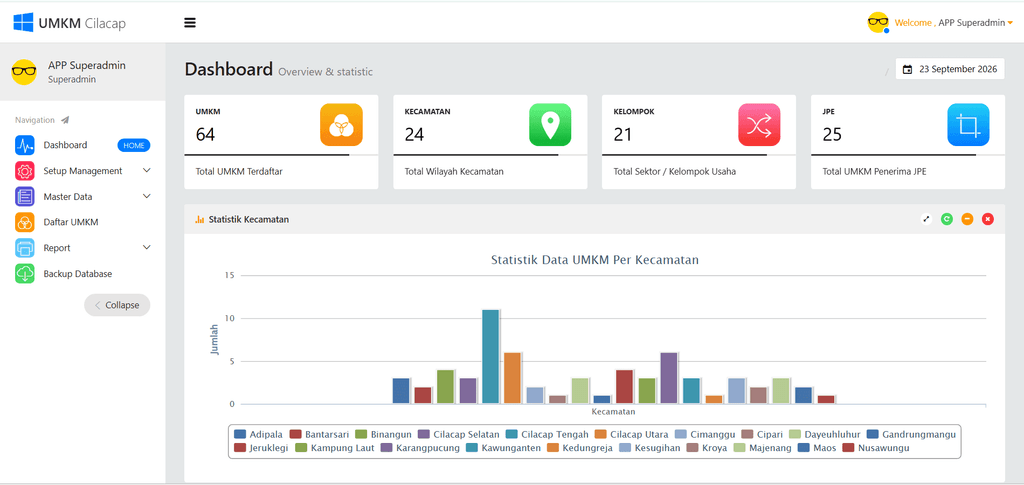Toggle Binangun legend entry

click(383, 434)
